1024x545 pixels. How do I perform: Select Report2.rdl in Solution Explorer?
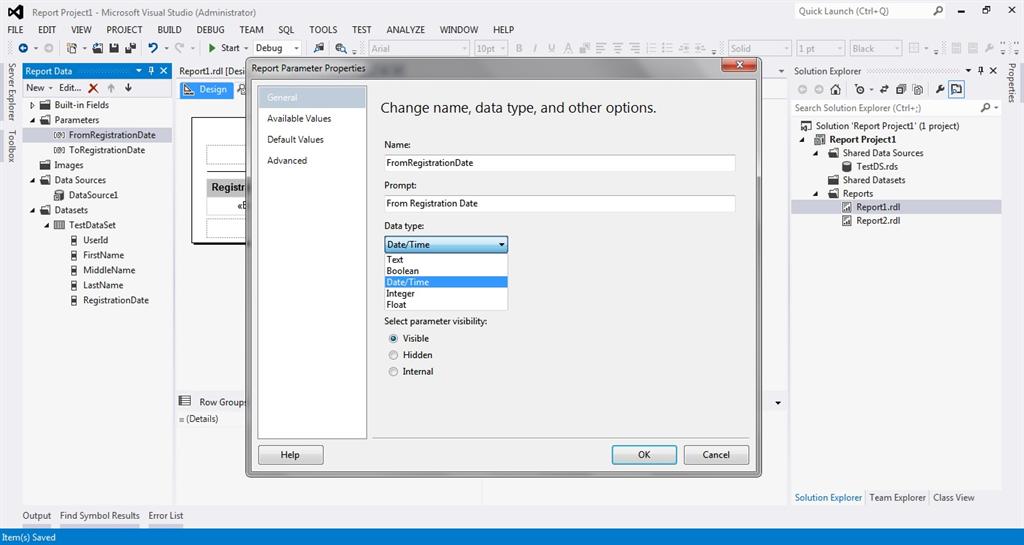[x=878, y=221]
